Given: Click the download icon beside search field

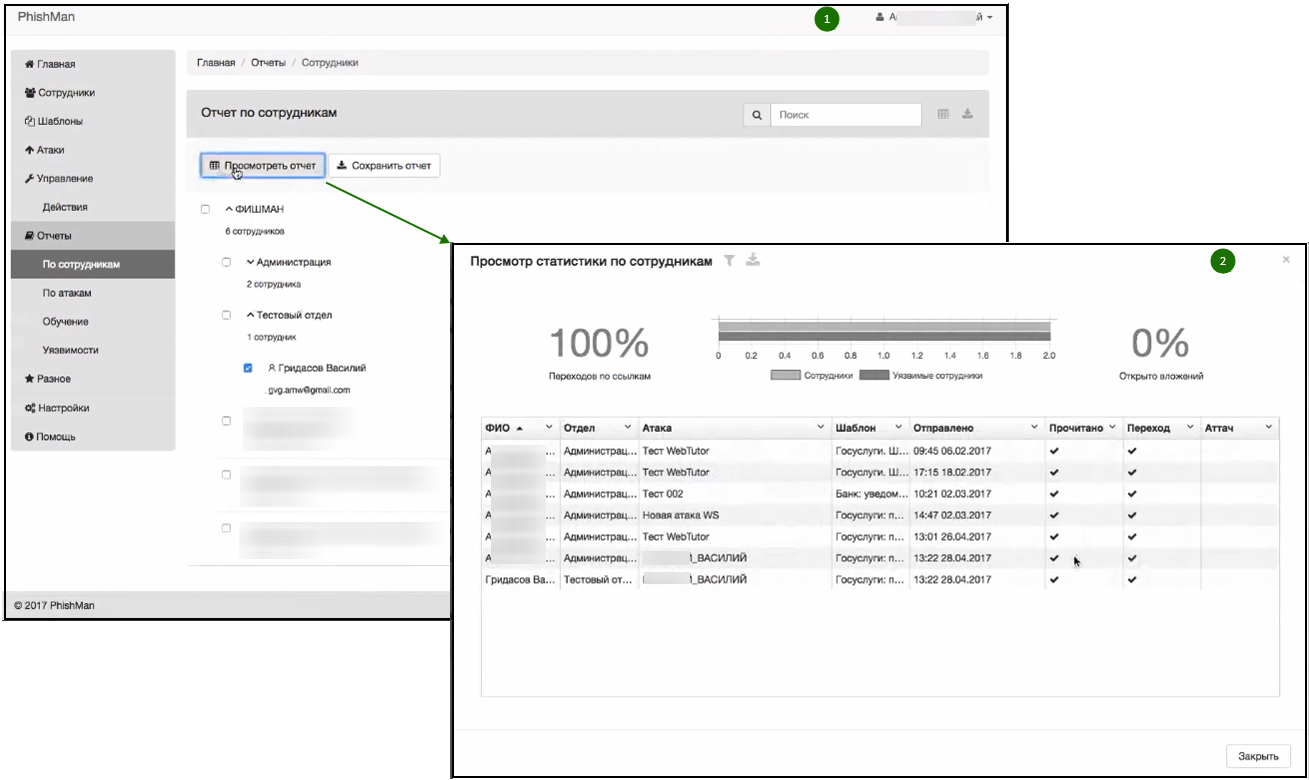Looking at the screenshot, I should (968, 114).
